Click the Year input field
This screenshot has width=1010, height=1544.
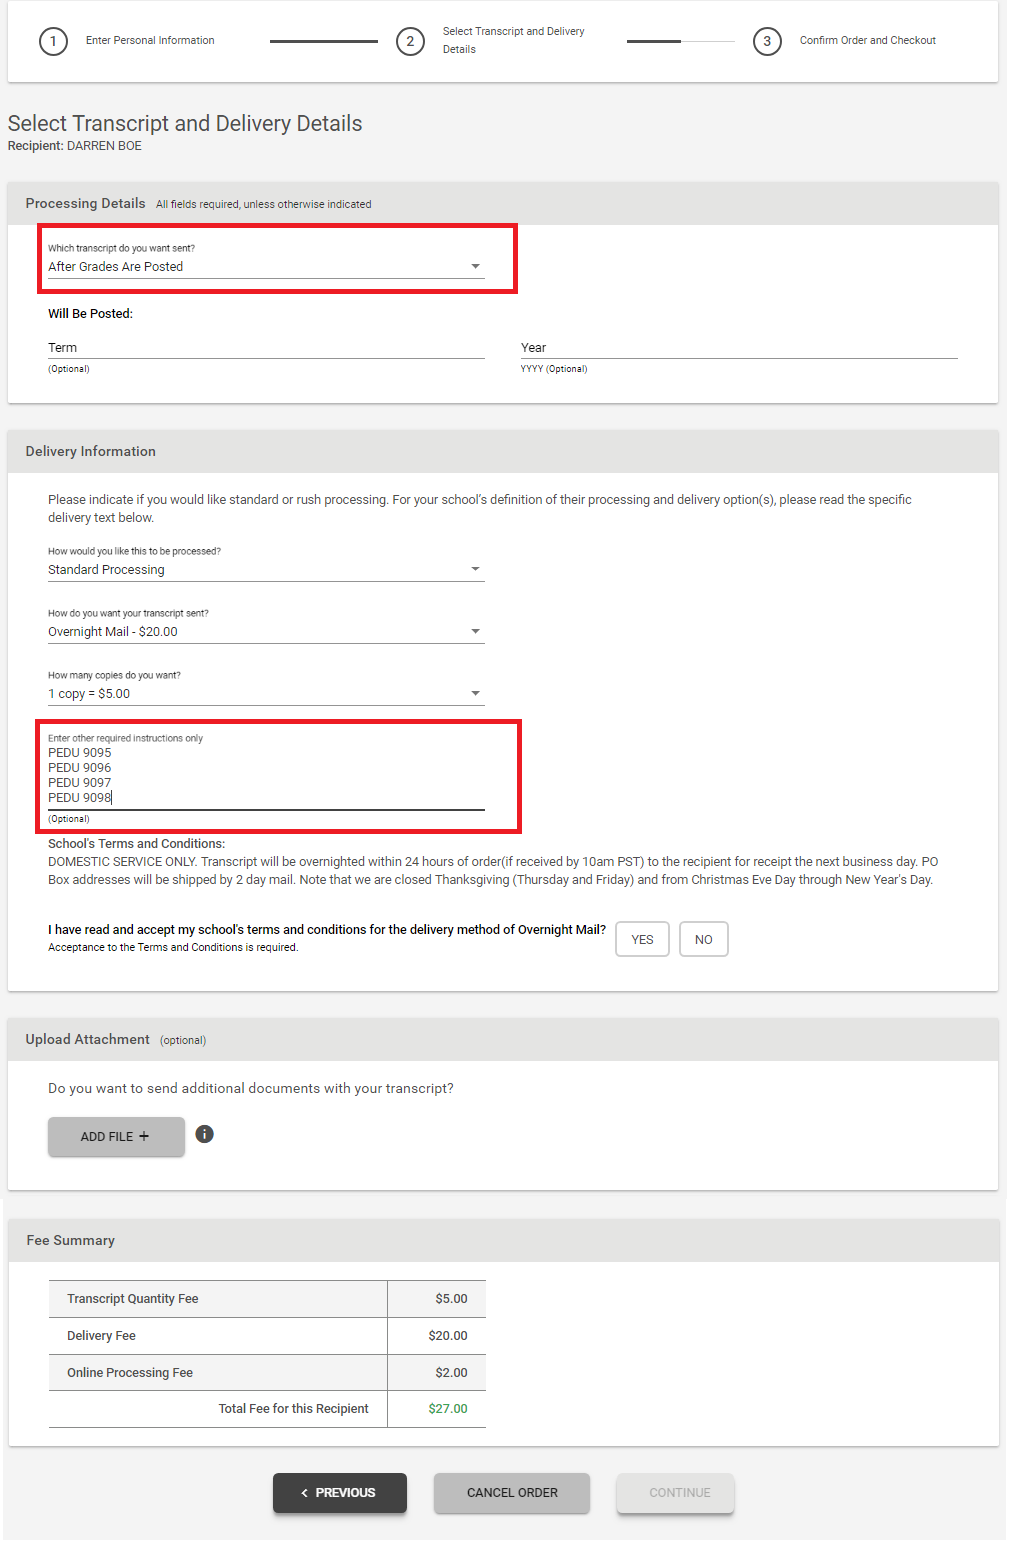(739, 347)
